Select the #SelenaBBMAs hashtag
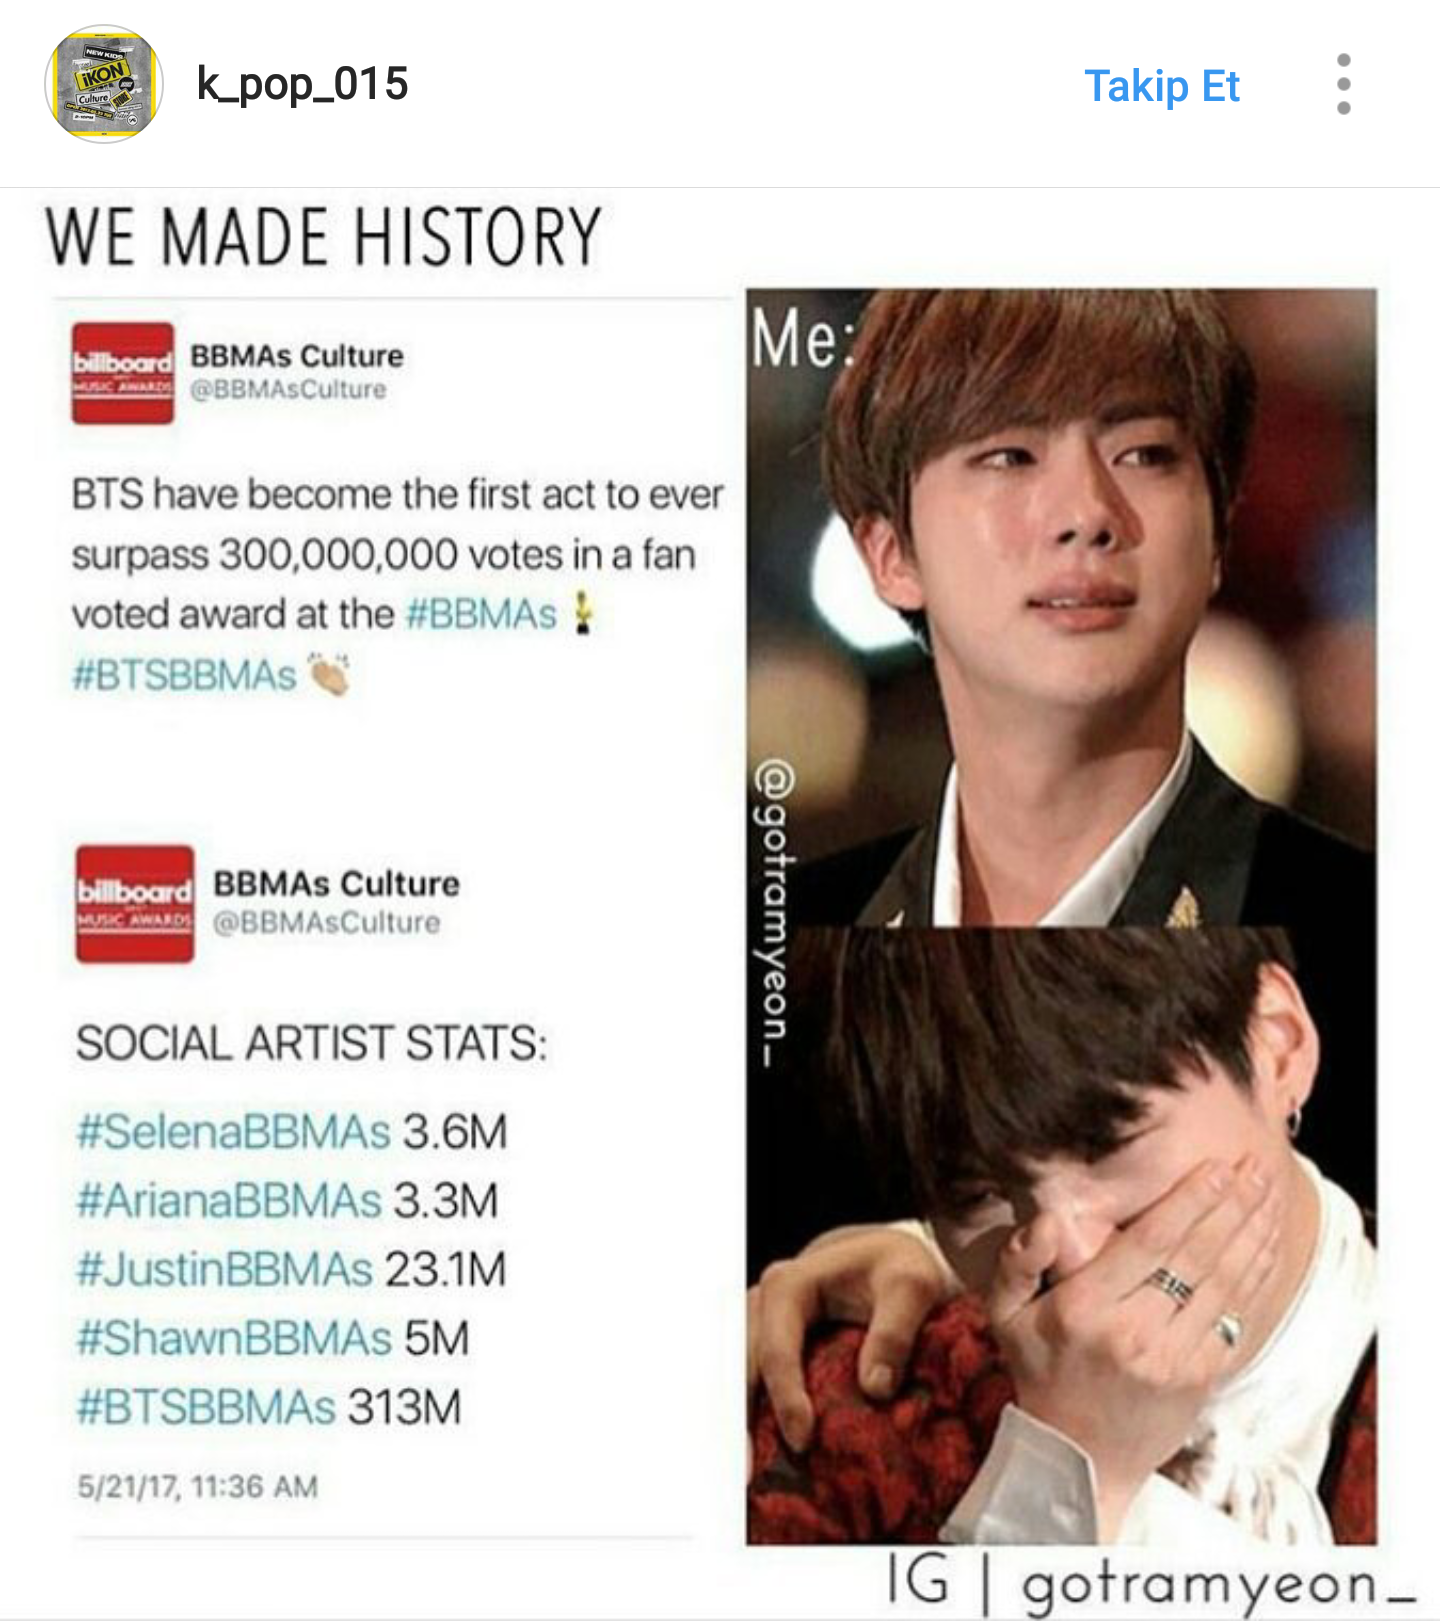1440x1621 pixels. tap(233, 1132)
